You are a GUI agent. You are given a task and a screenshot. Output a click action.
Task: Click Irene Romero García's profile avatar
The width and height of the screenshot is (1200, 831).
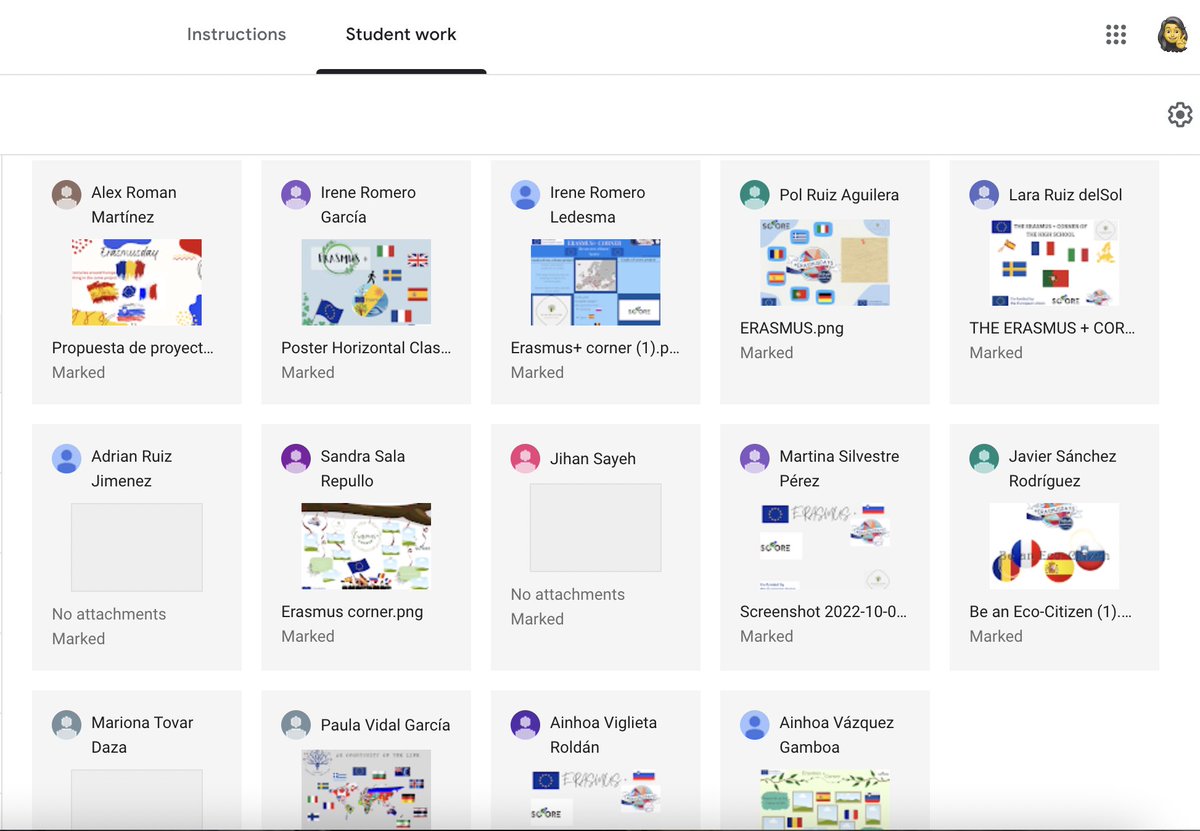pyautogui.click(x=296, y=195)
